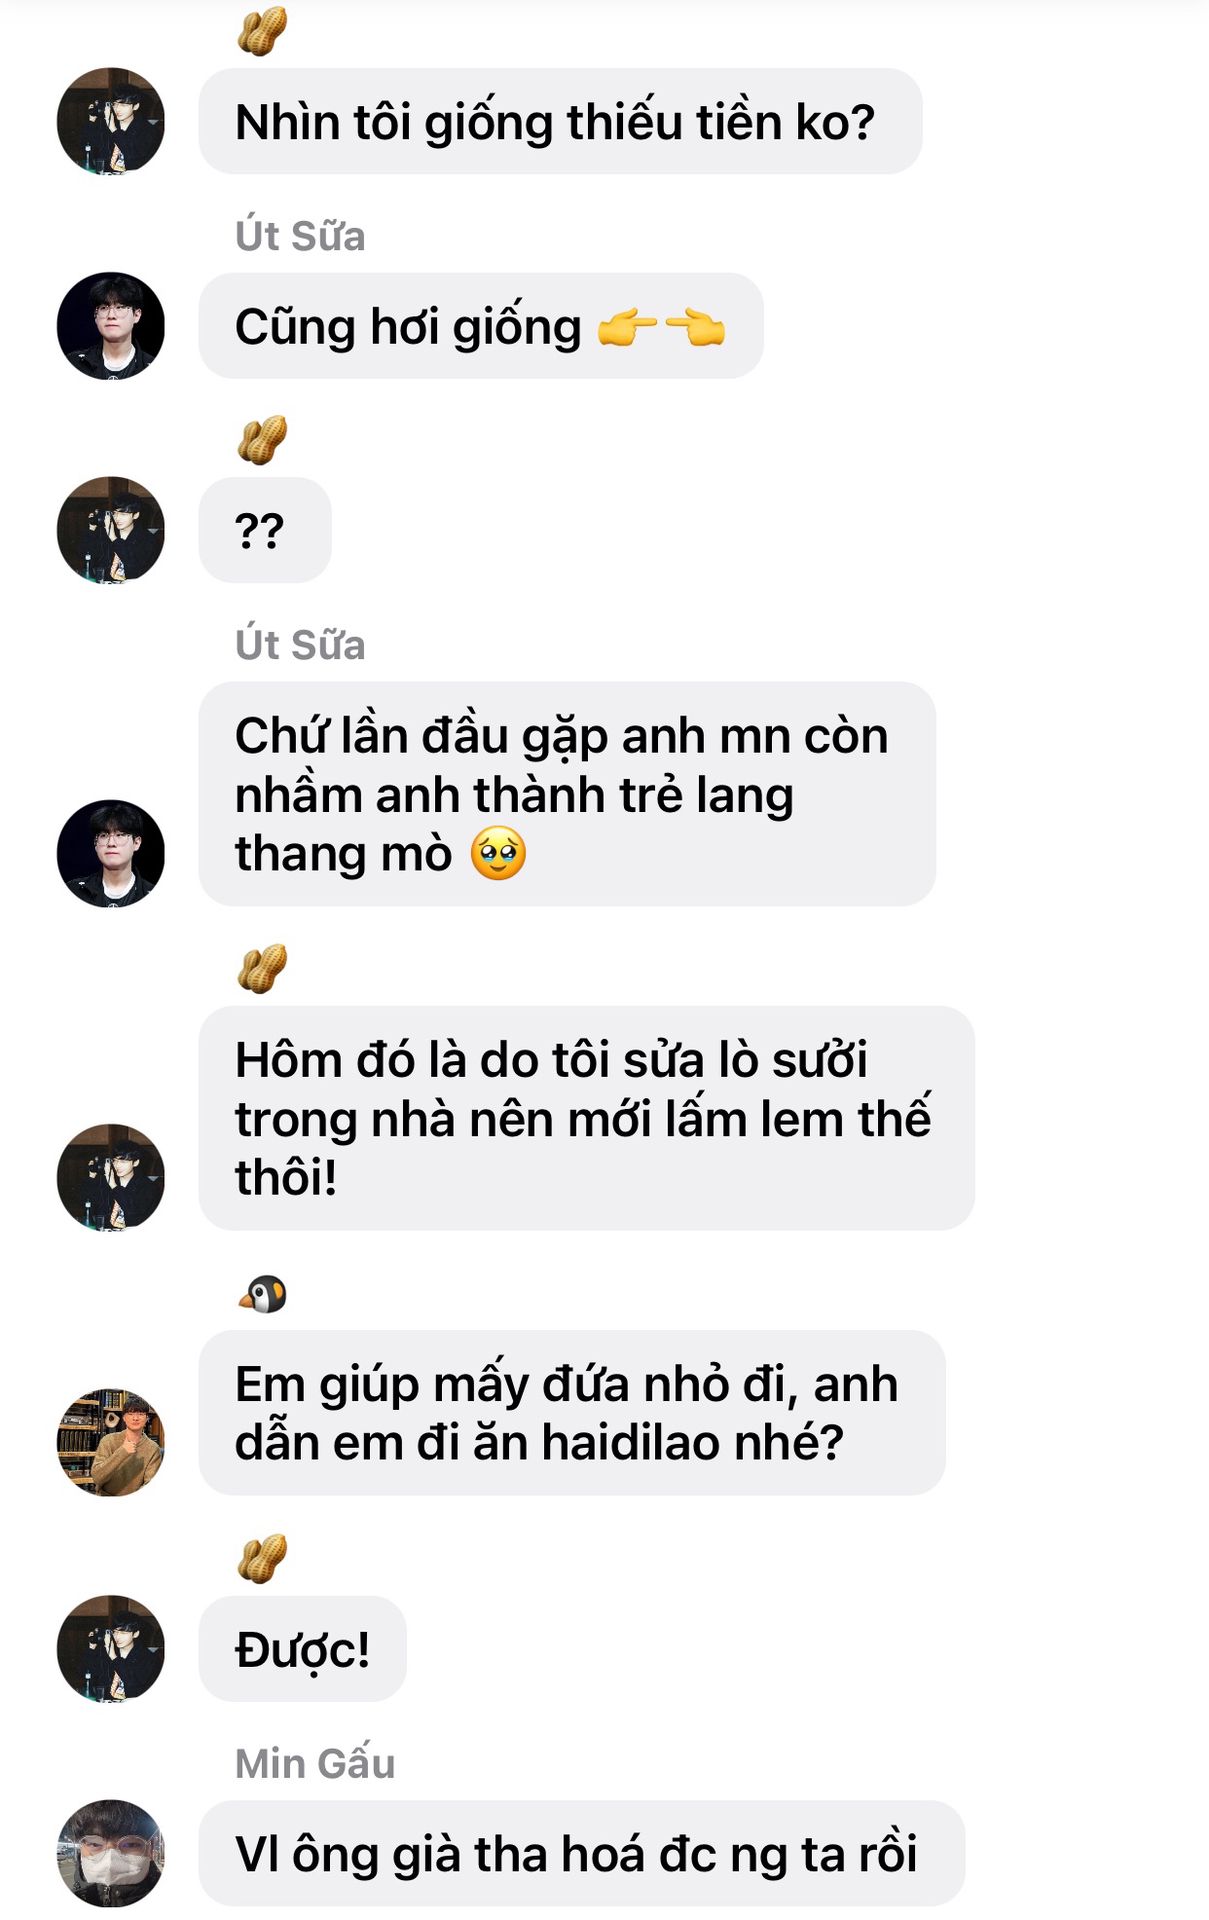The image size is (1209, 1920).
Task: Open the profile picture next to 'Cũng hơi giống'
Action: click(x=110, y=326)
